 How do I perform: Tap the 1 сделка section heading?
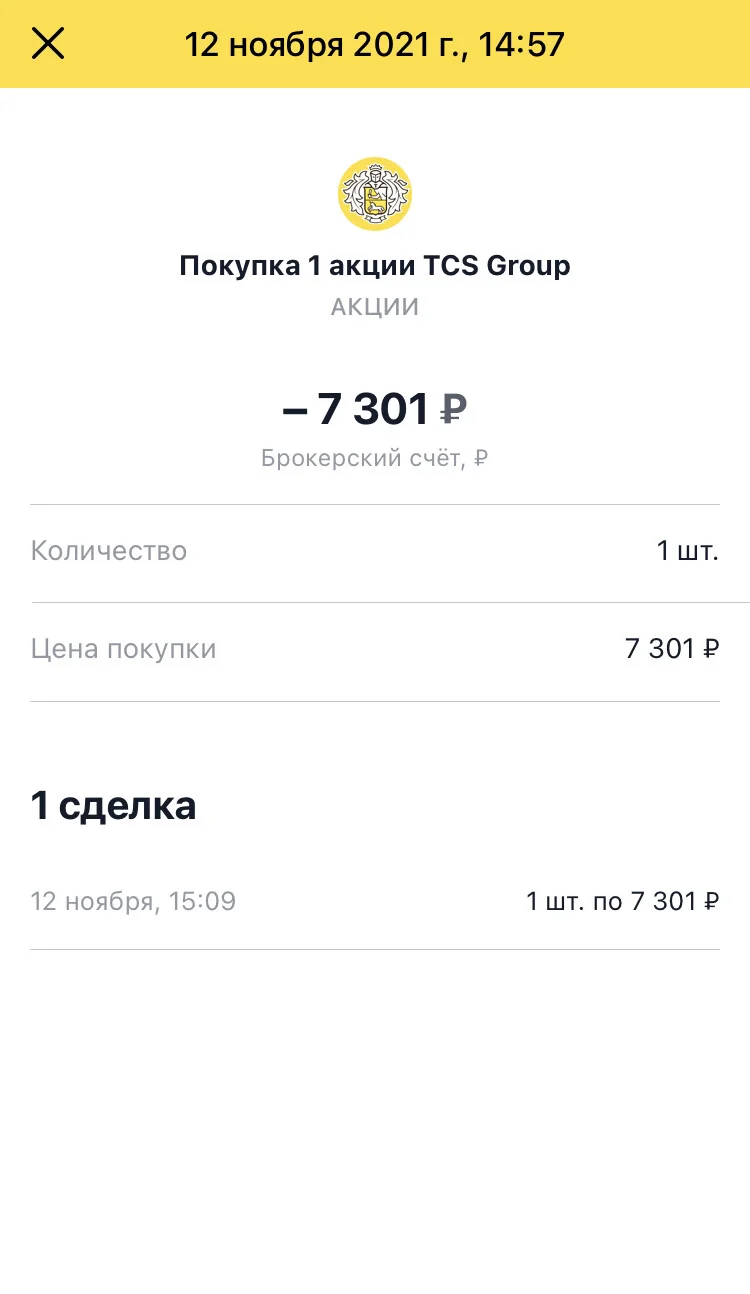pos(114,806)
